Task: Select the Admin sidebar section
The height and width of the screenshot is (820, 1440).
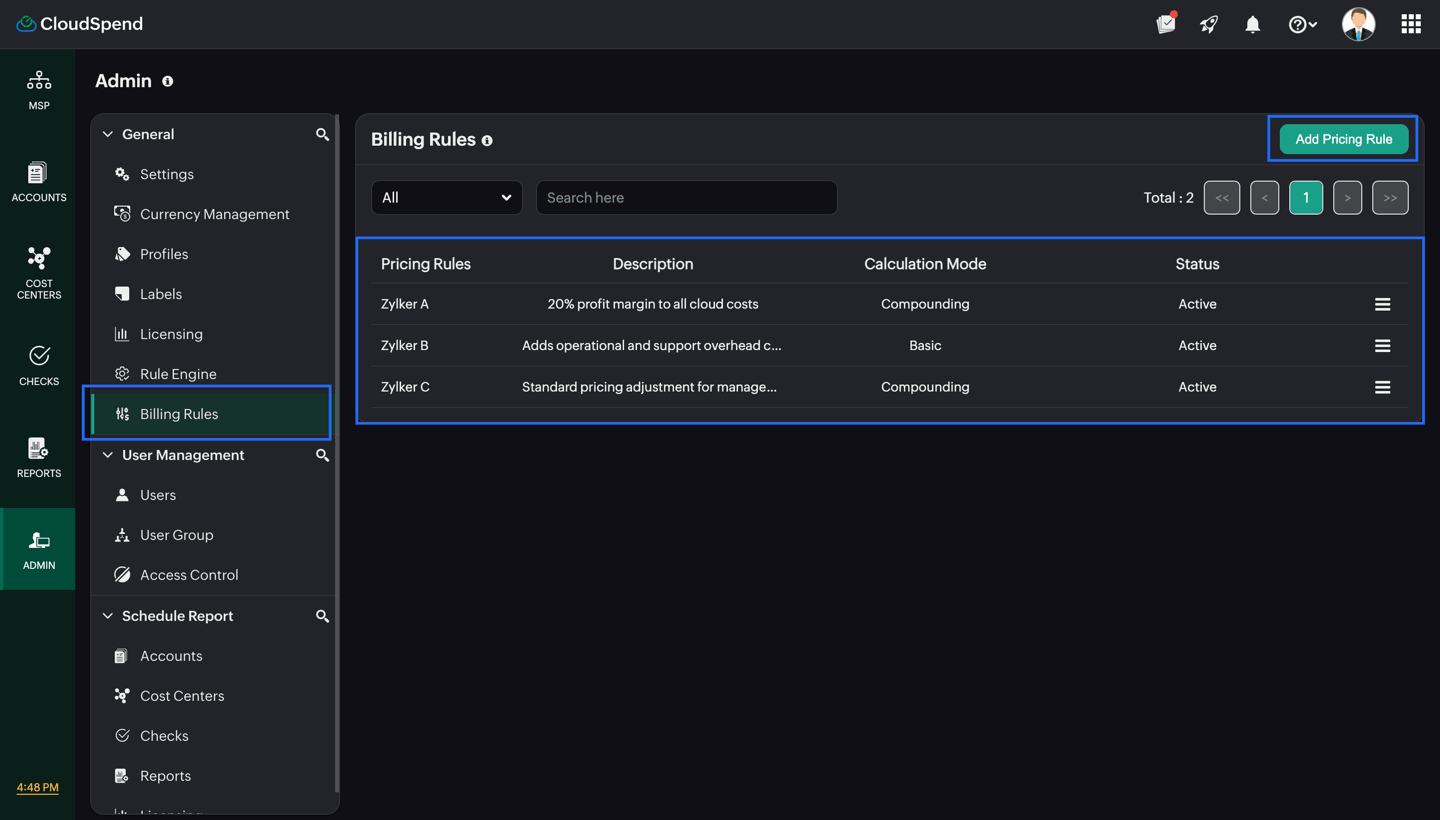Action: point(38,549)
